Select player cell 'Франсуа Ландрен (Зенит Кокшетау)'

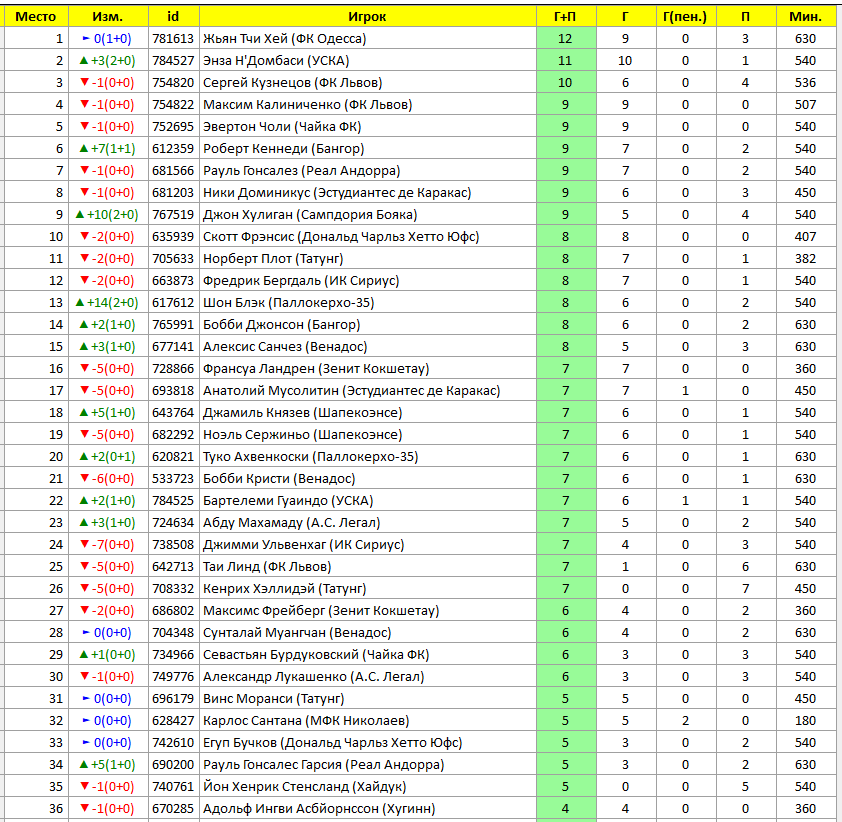pos(367,369)
